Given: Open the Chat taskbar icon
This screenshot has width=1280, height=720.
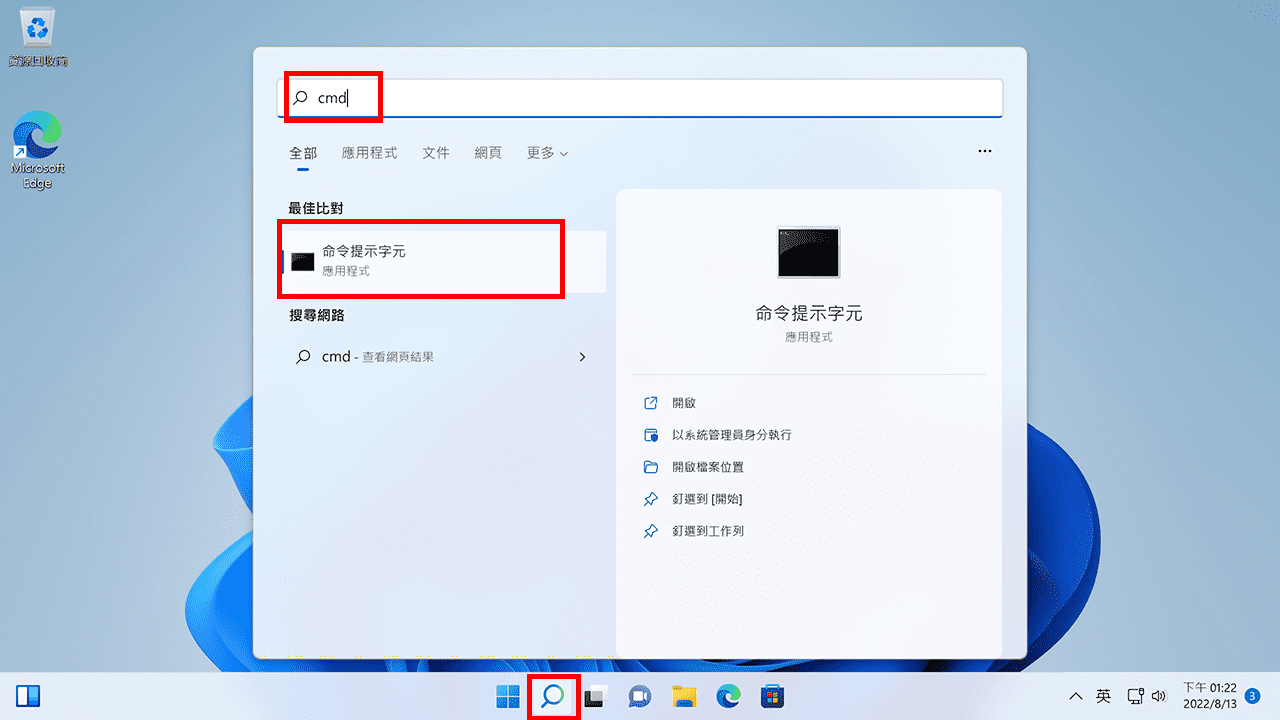Looking at the screenshot, I should pos(640,697).
